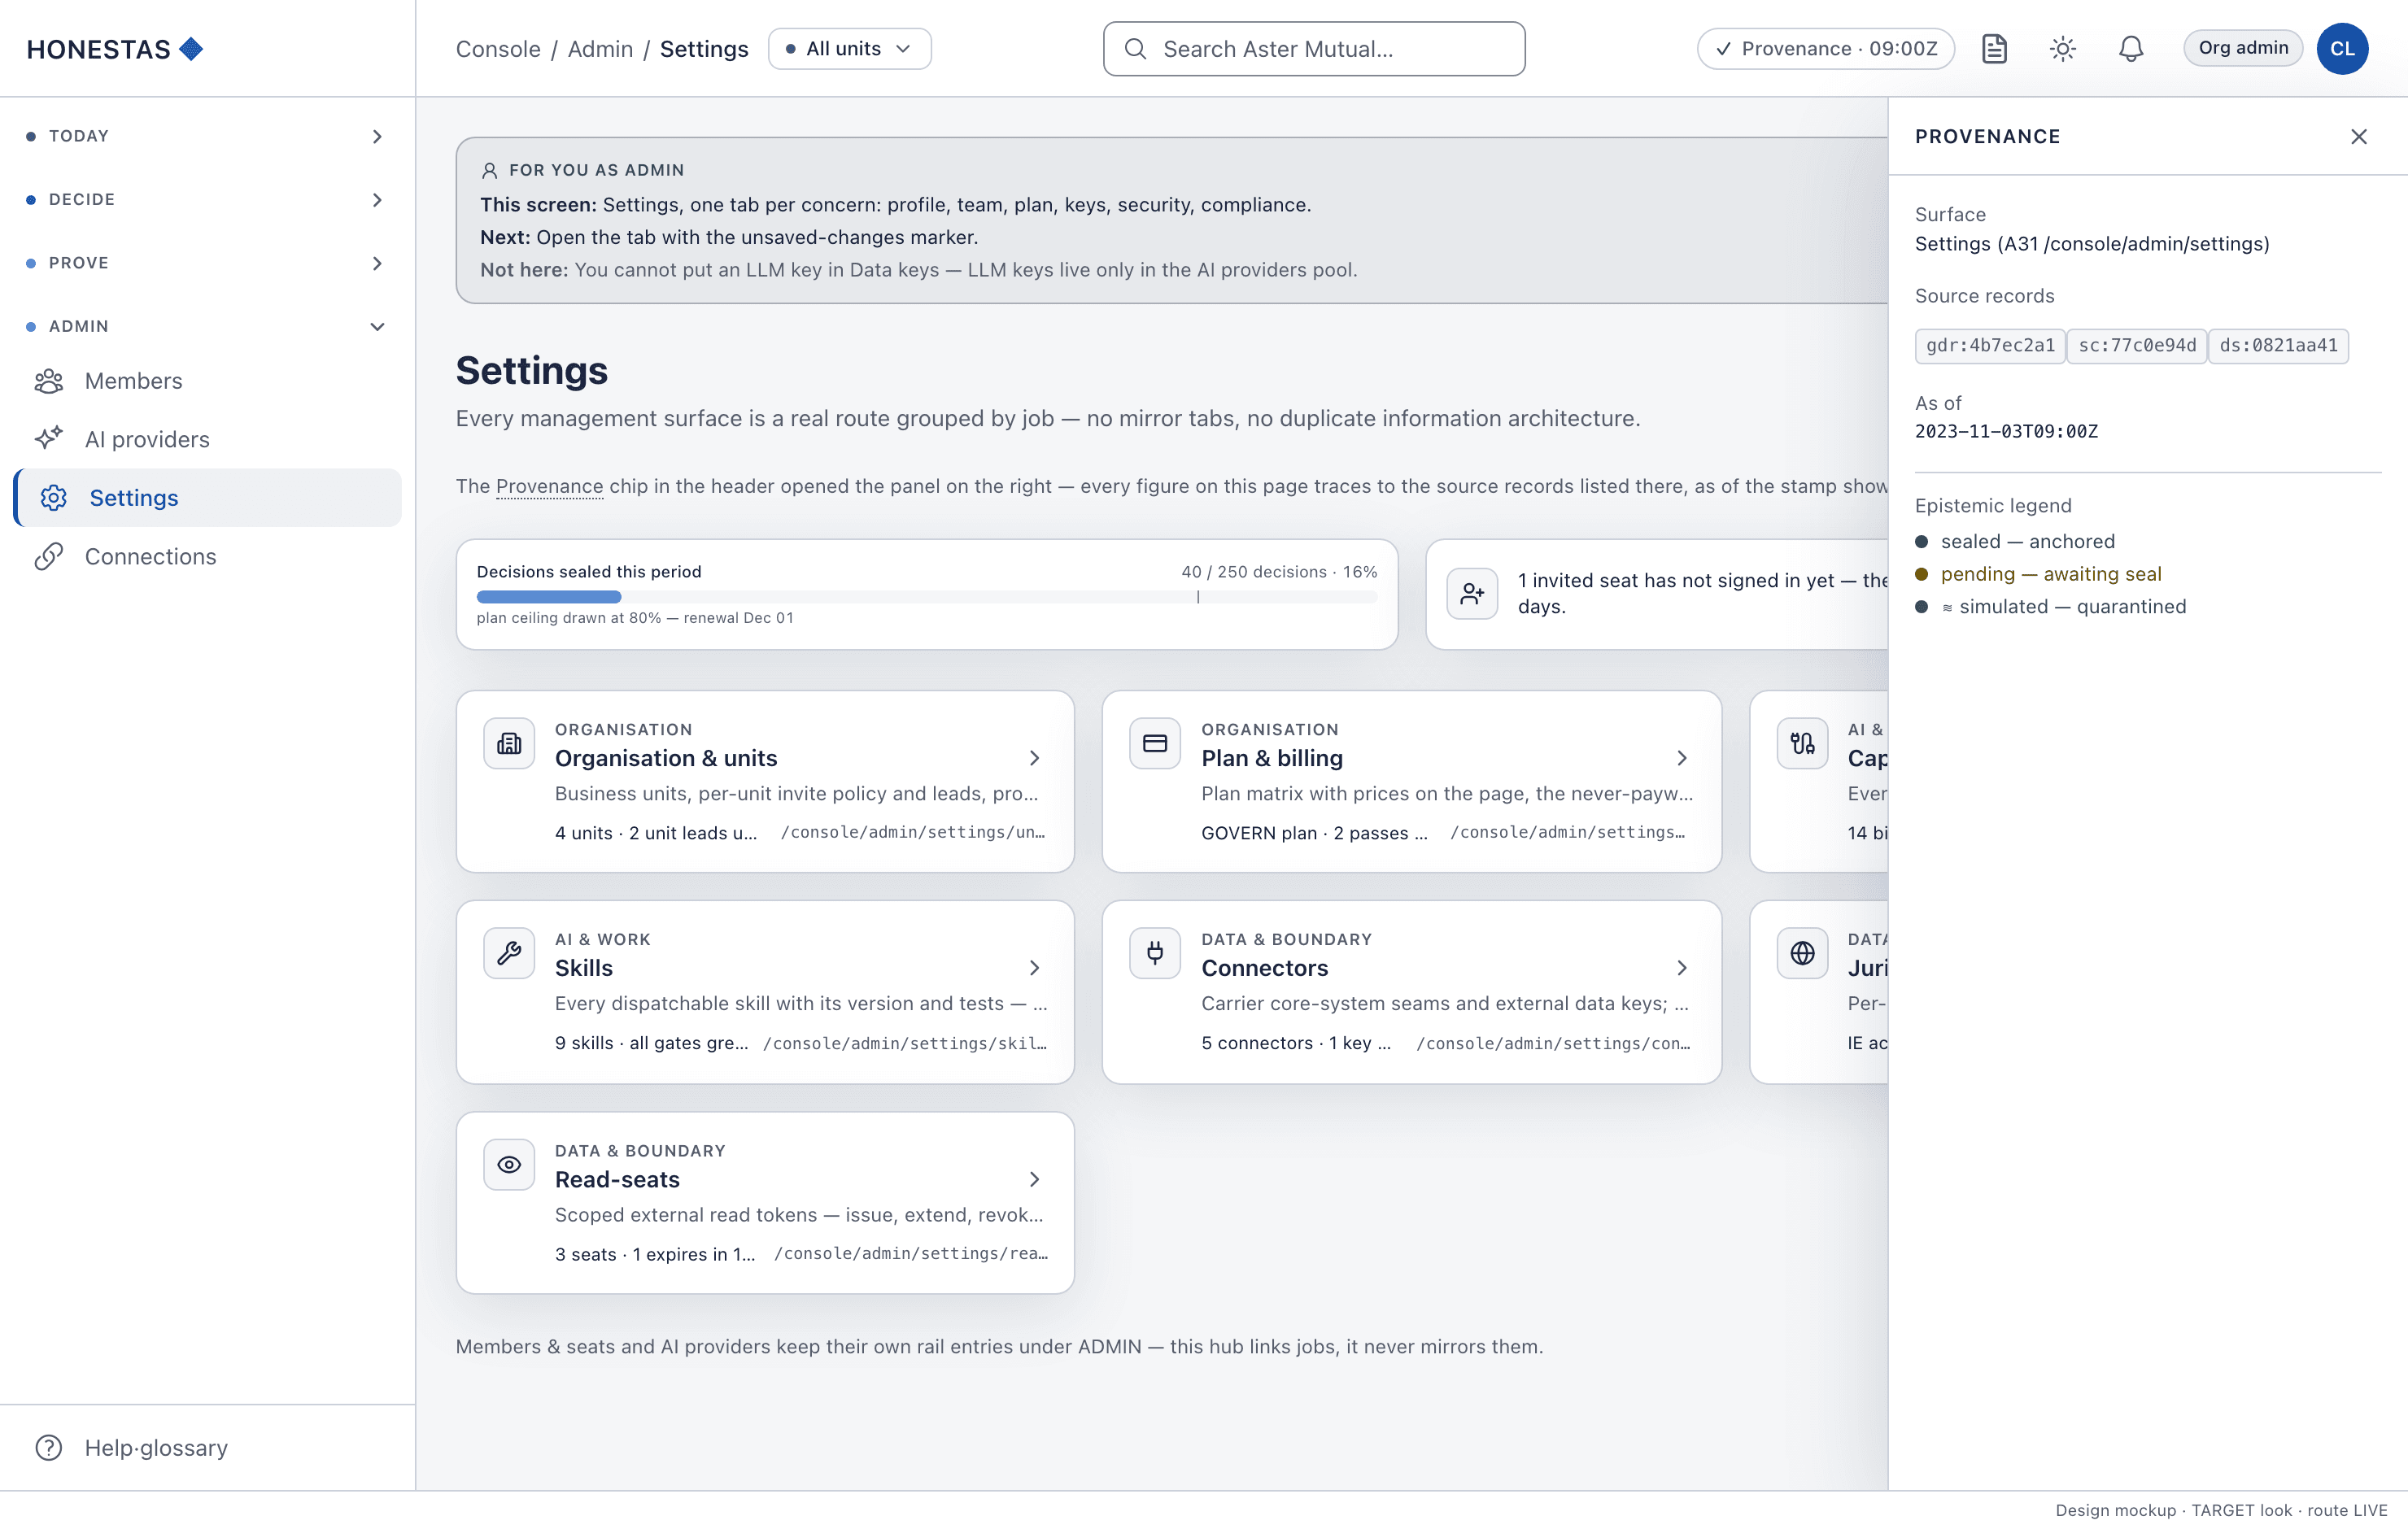Click the As of timestamp 2023-11-03T09:00Z
This screenshot has height=1529, width=2408.
2006,432
